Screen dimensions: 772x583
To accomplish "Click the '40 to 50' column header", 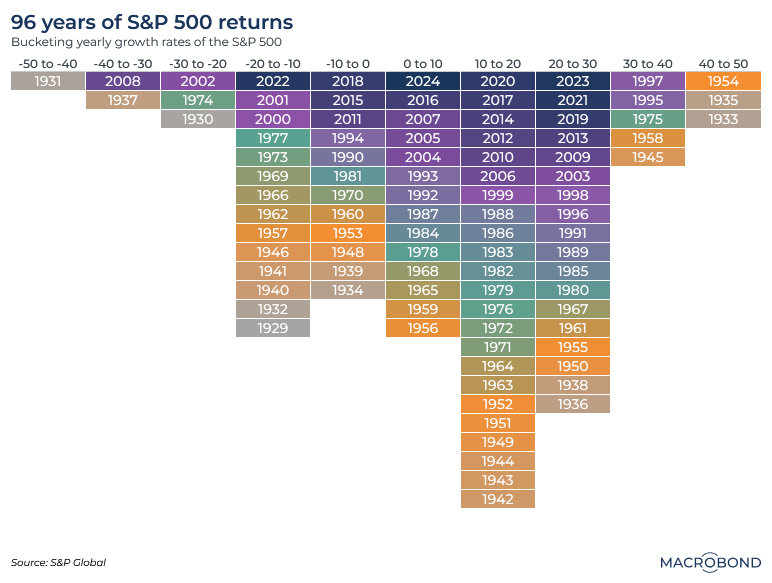I will point(723,64).
